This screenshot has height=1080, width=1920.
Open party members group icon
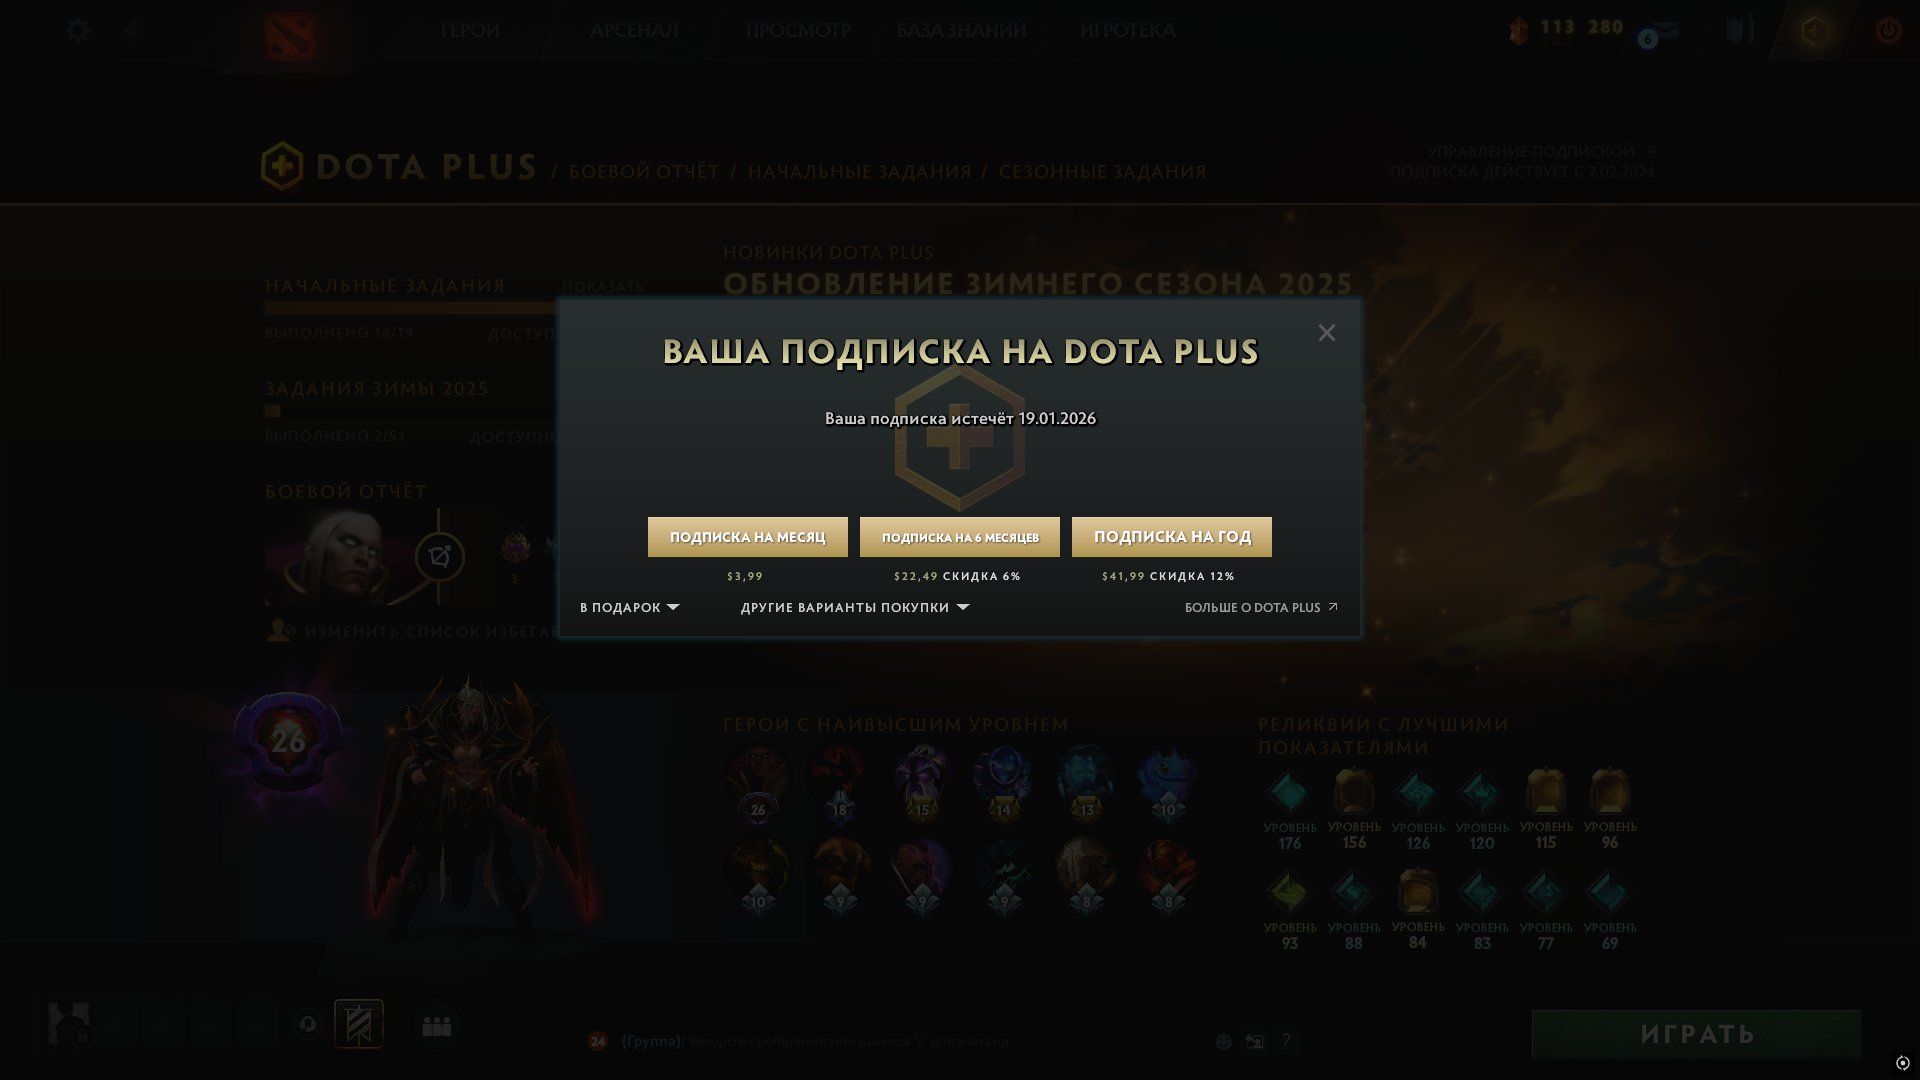point(437,1026)
